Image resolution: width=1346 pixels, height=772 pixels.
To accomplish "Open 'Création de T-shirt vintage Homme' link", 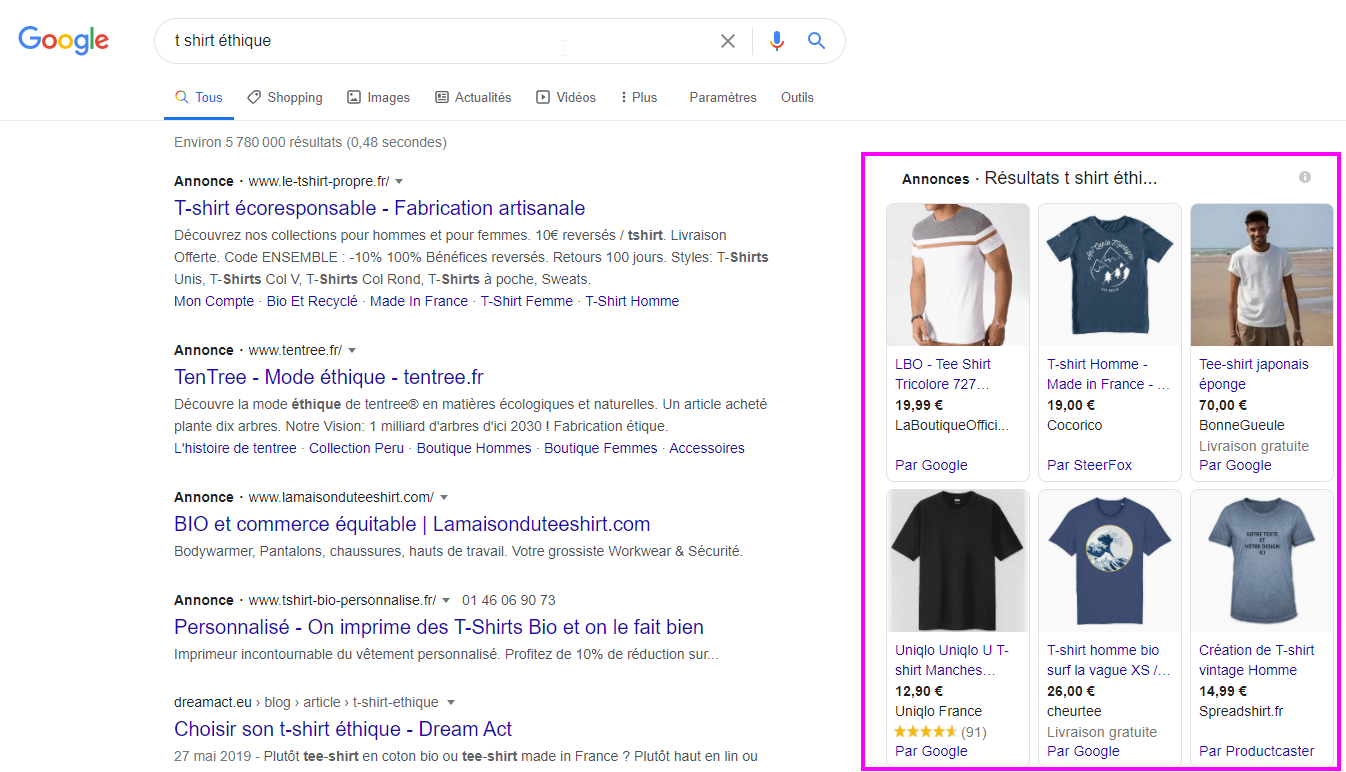I will (1256, 660).
